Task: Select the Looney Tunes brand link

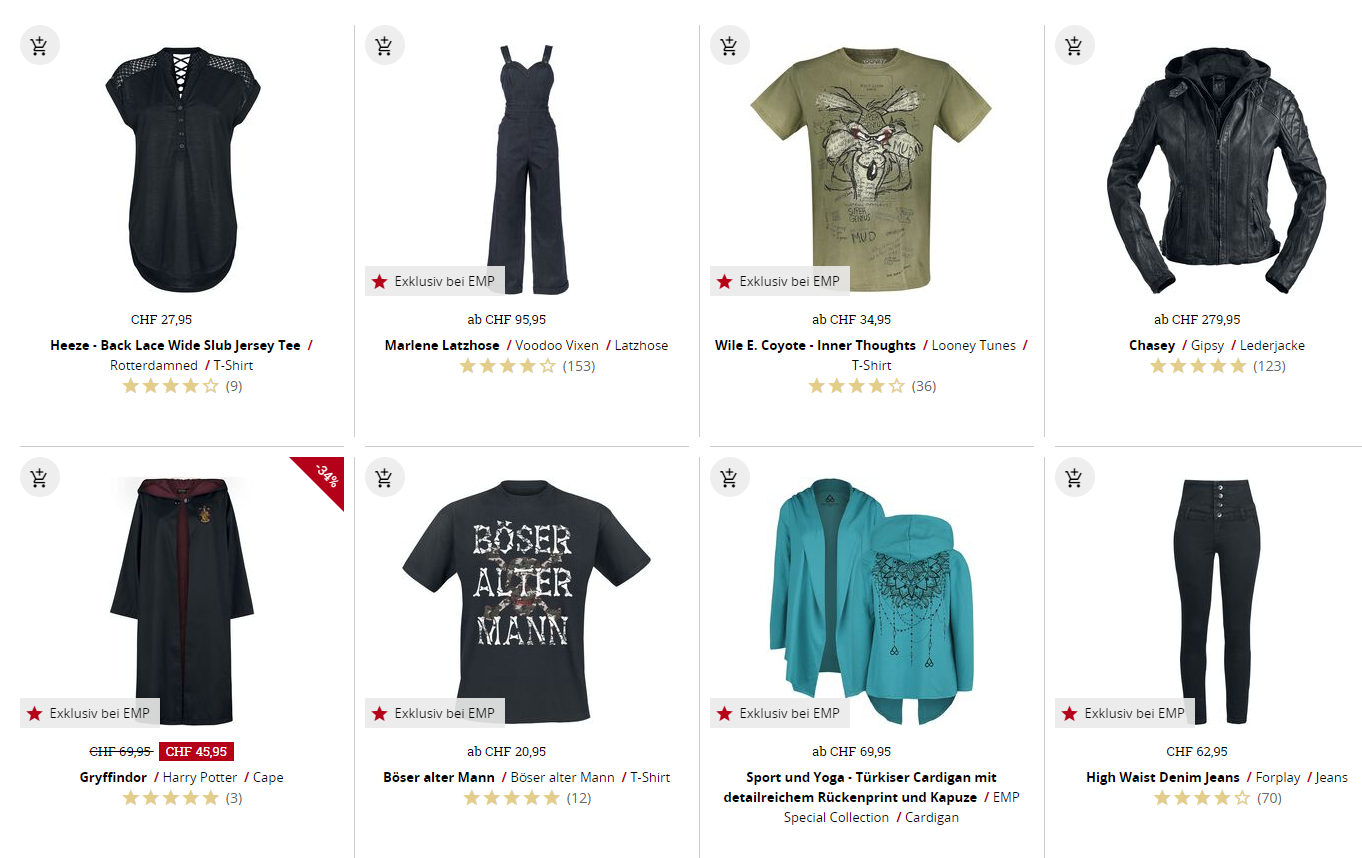Action: click(973, 345)
